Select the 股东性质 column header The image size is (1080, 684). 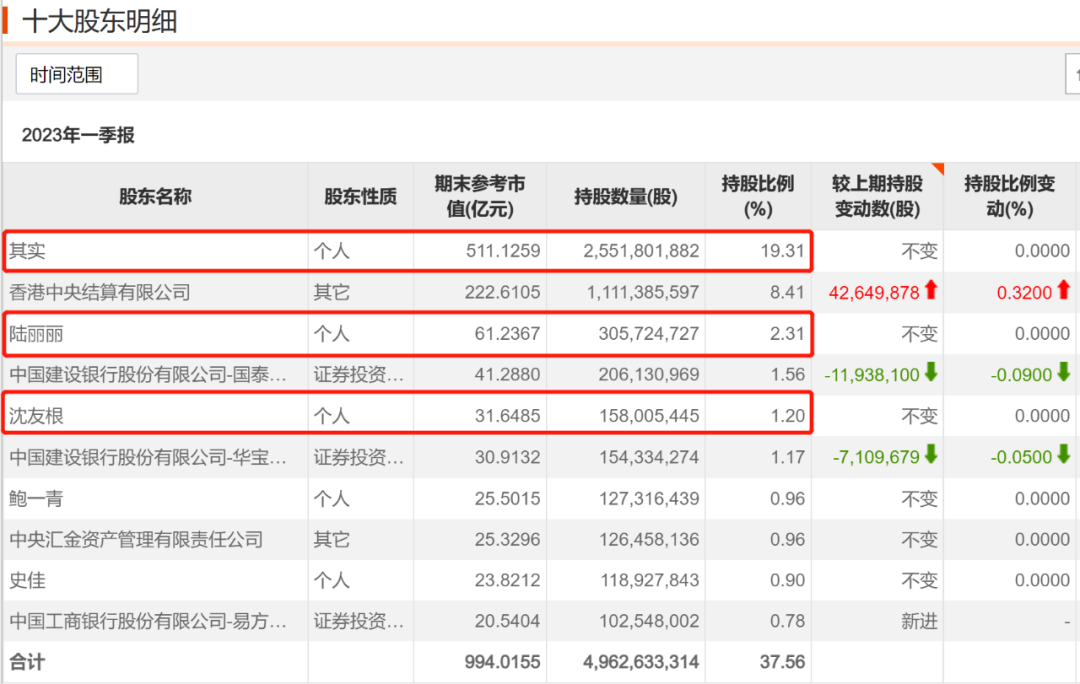[361, 196]
